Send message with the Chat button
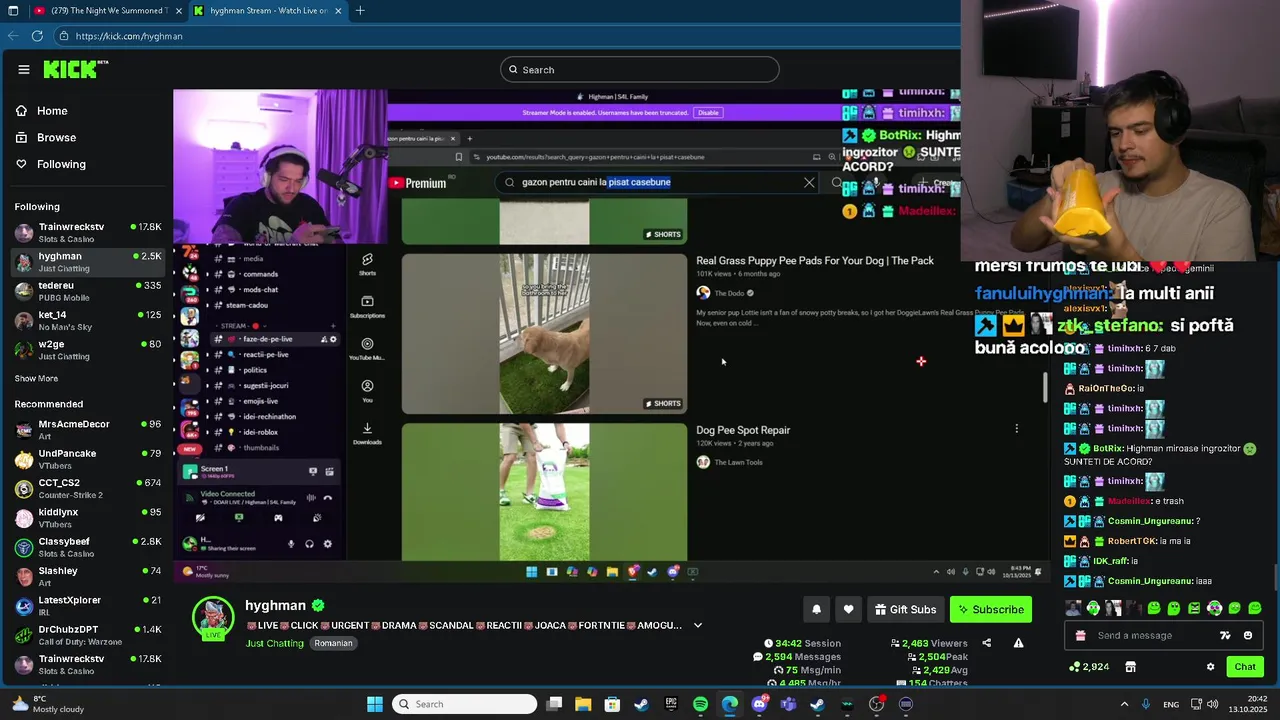 (x=1245, y=666)
